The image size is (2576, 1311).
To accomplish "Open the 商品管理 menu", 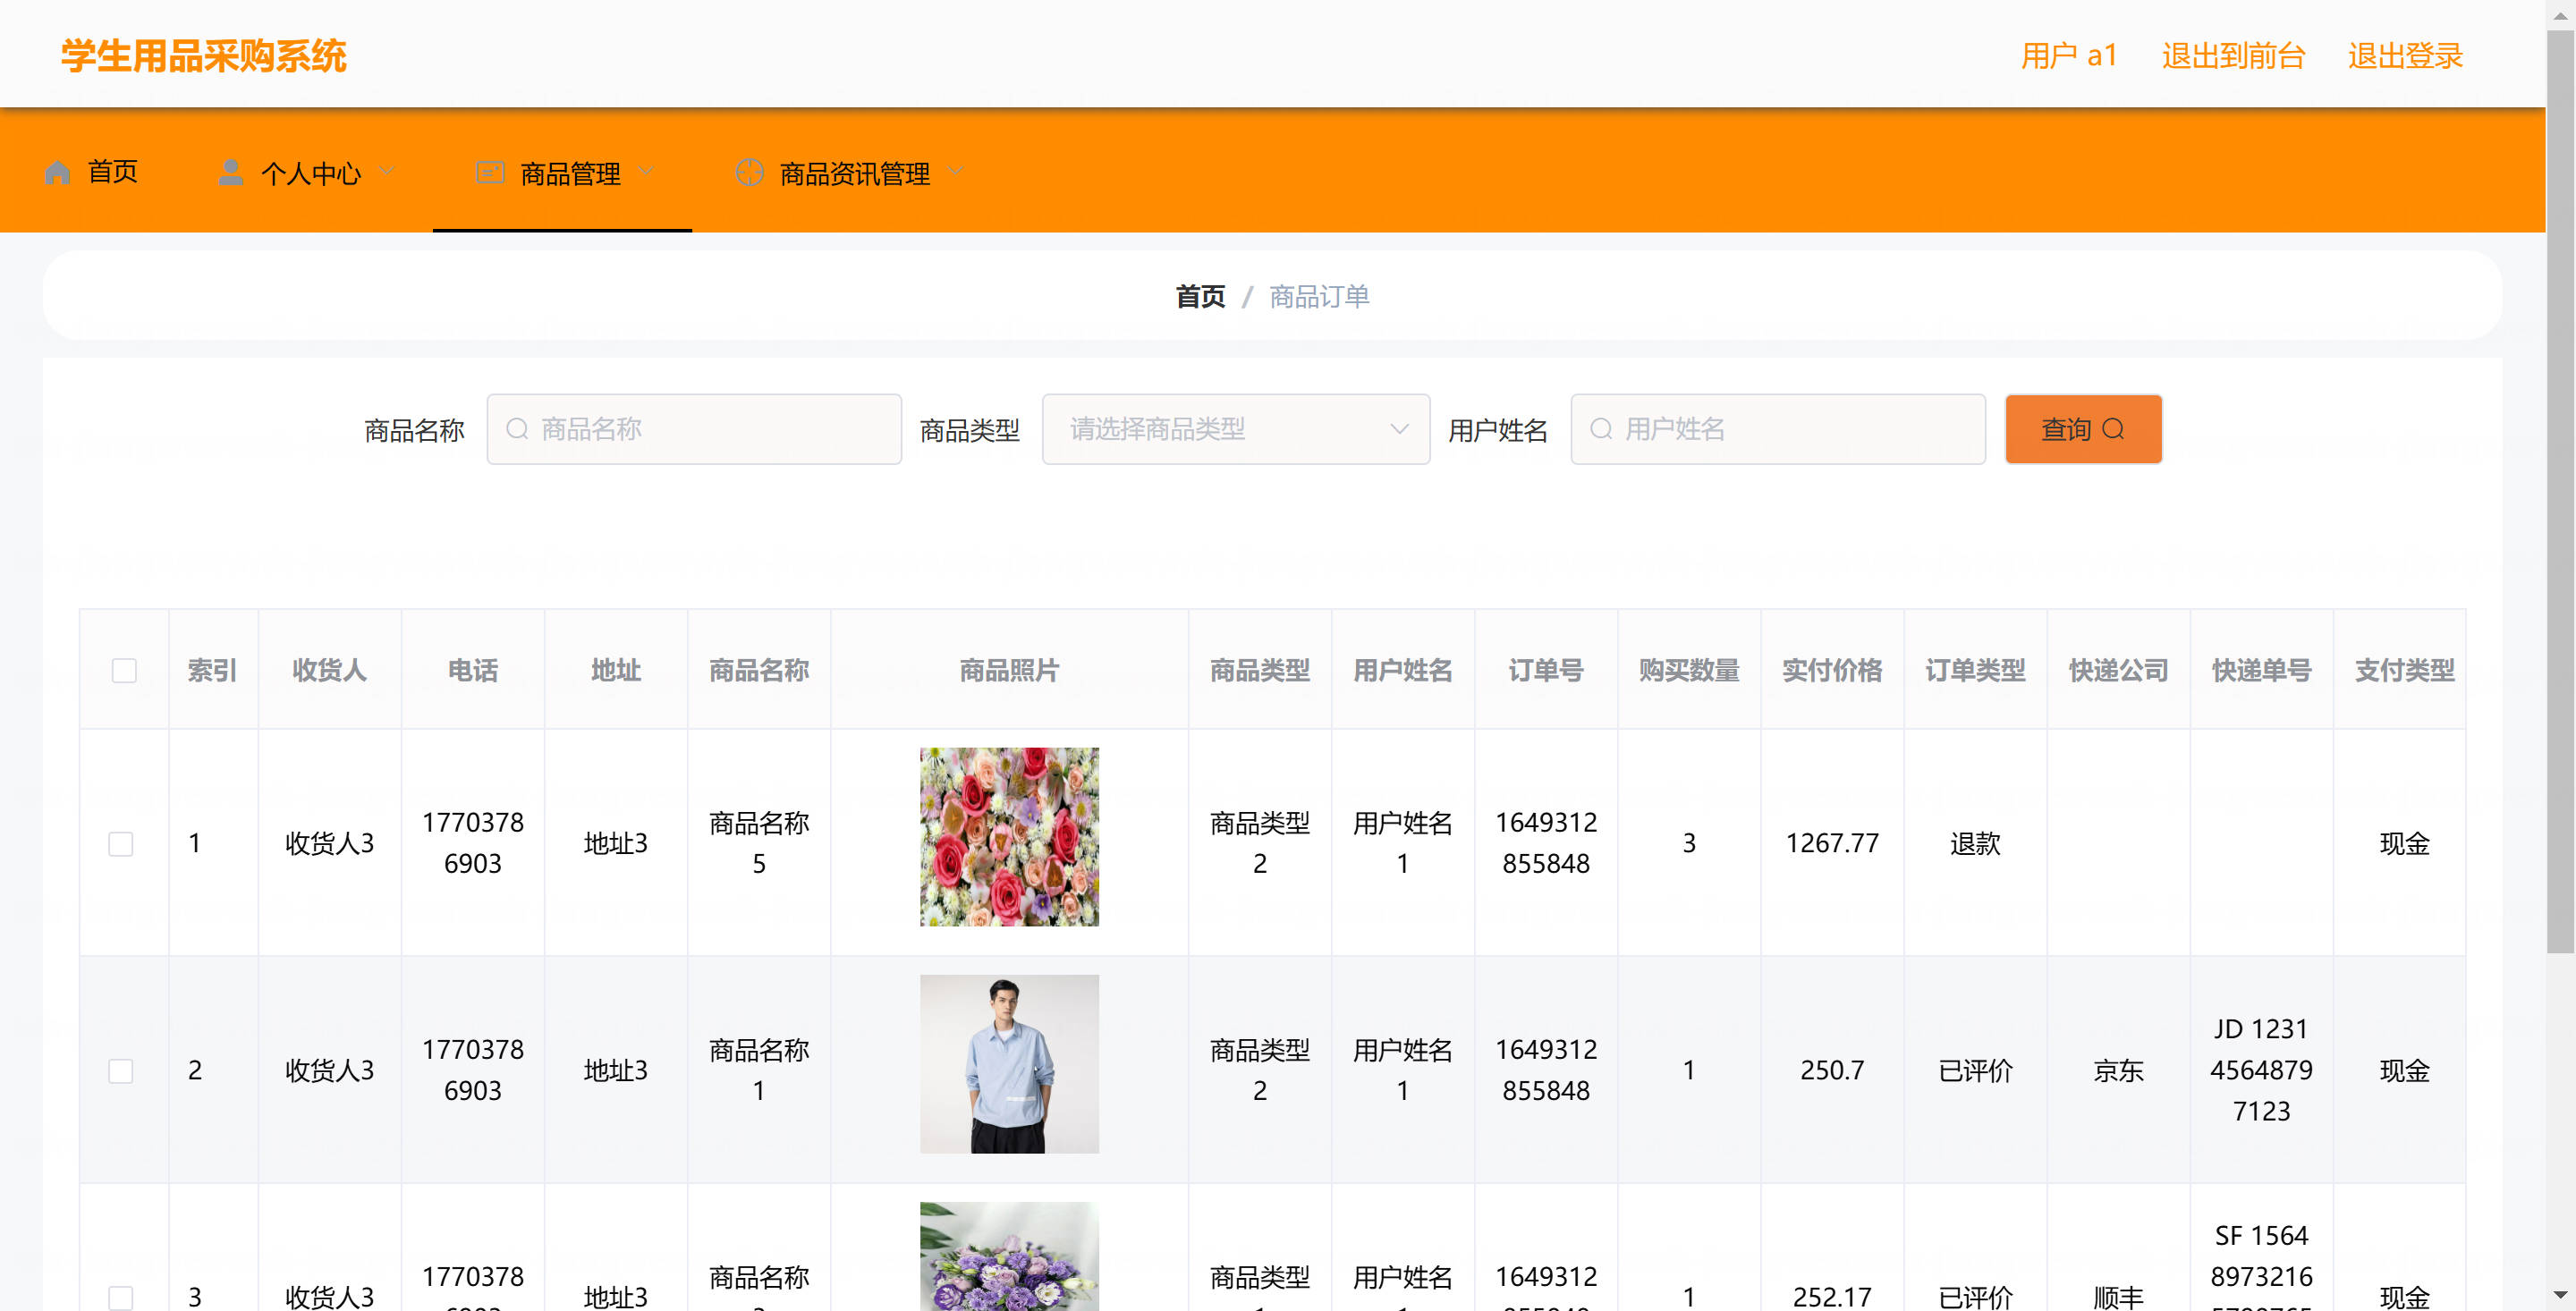I will coord(562,172).
